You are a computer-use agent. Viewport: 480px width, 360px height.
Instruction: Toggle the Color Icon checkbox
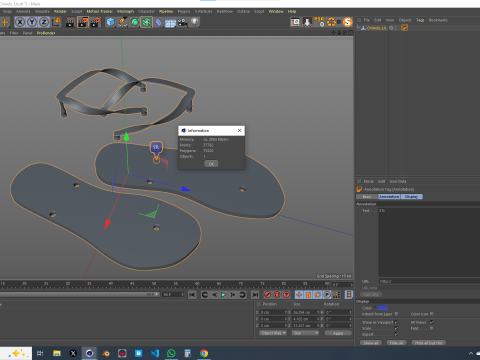pyautogui.click(x=432, y=314)
